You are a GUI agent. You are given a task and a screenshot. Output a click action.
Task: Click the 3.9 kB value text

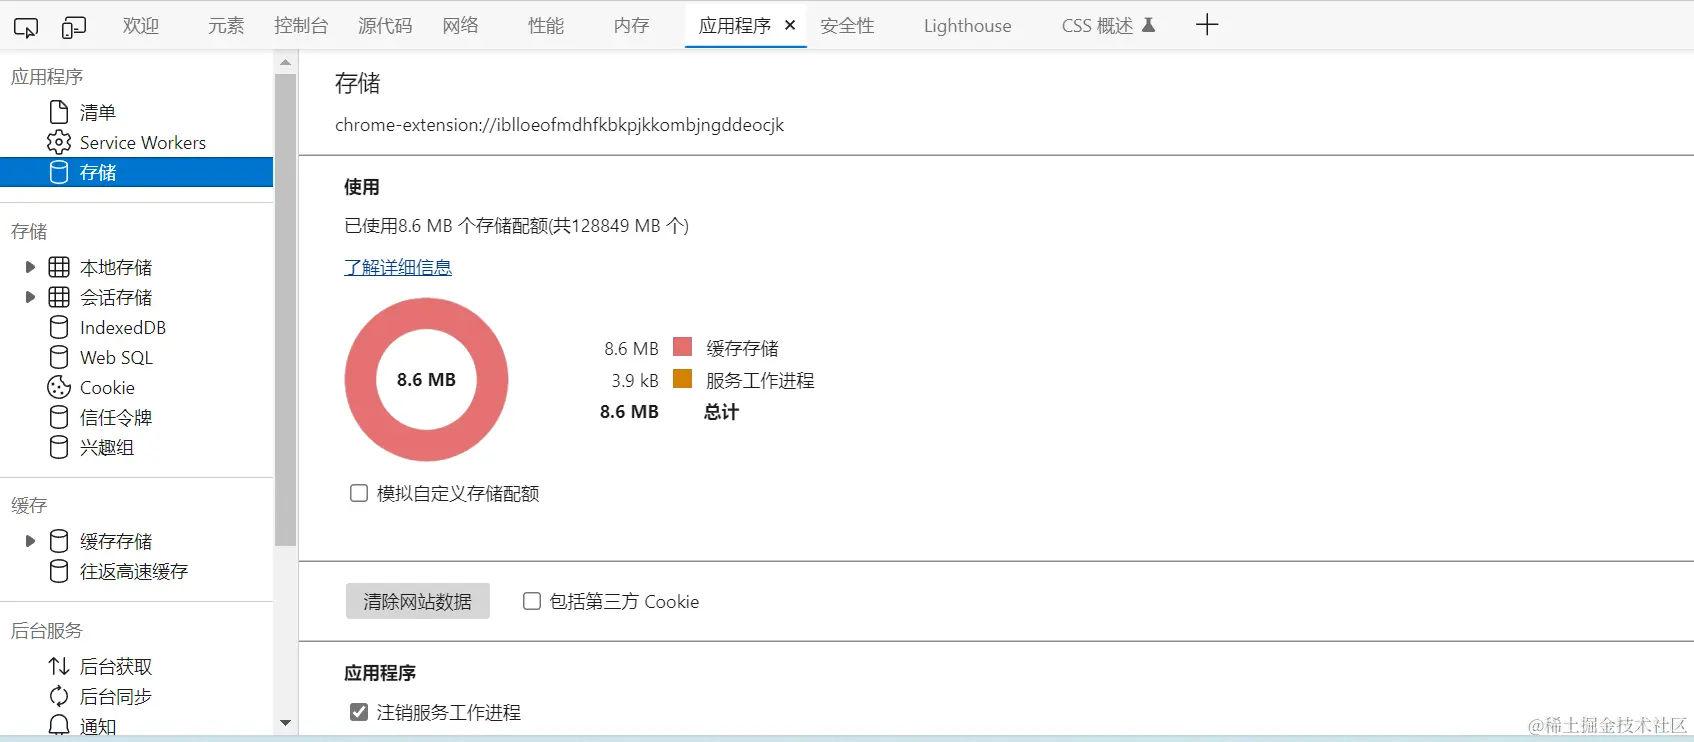(635, 380)
